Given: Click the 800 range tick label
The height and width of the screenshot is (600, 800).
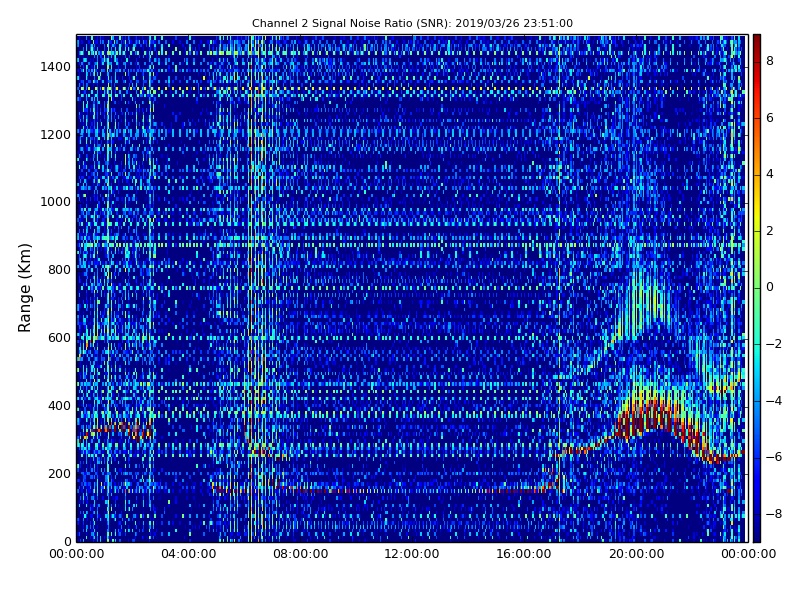Looking at the screenshot, I should (x=59, y=270).
